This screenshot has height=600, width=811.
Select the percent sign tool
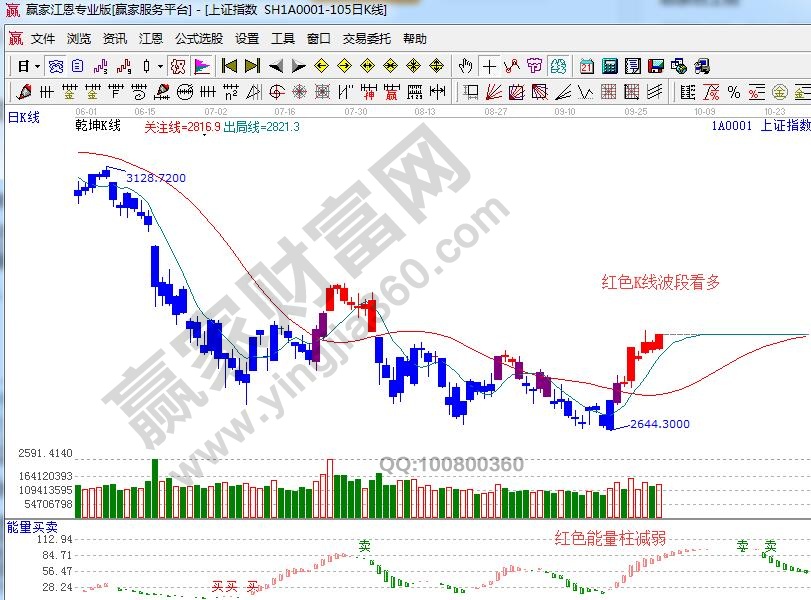coord(734,93)
